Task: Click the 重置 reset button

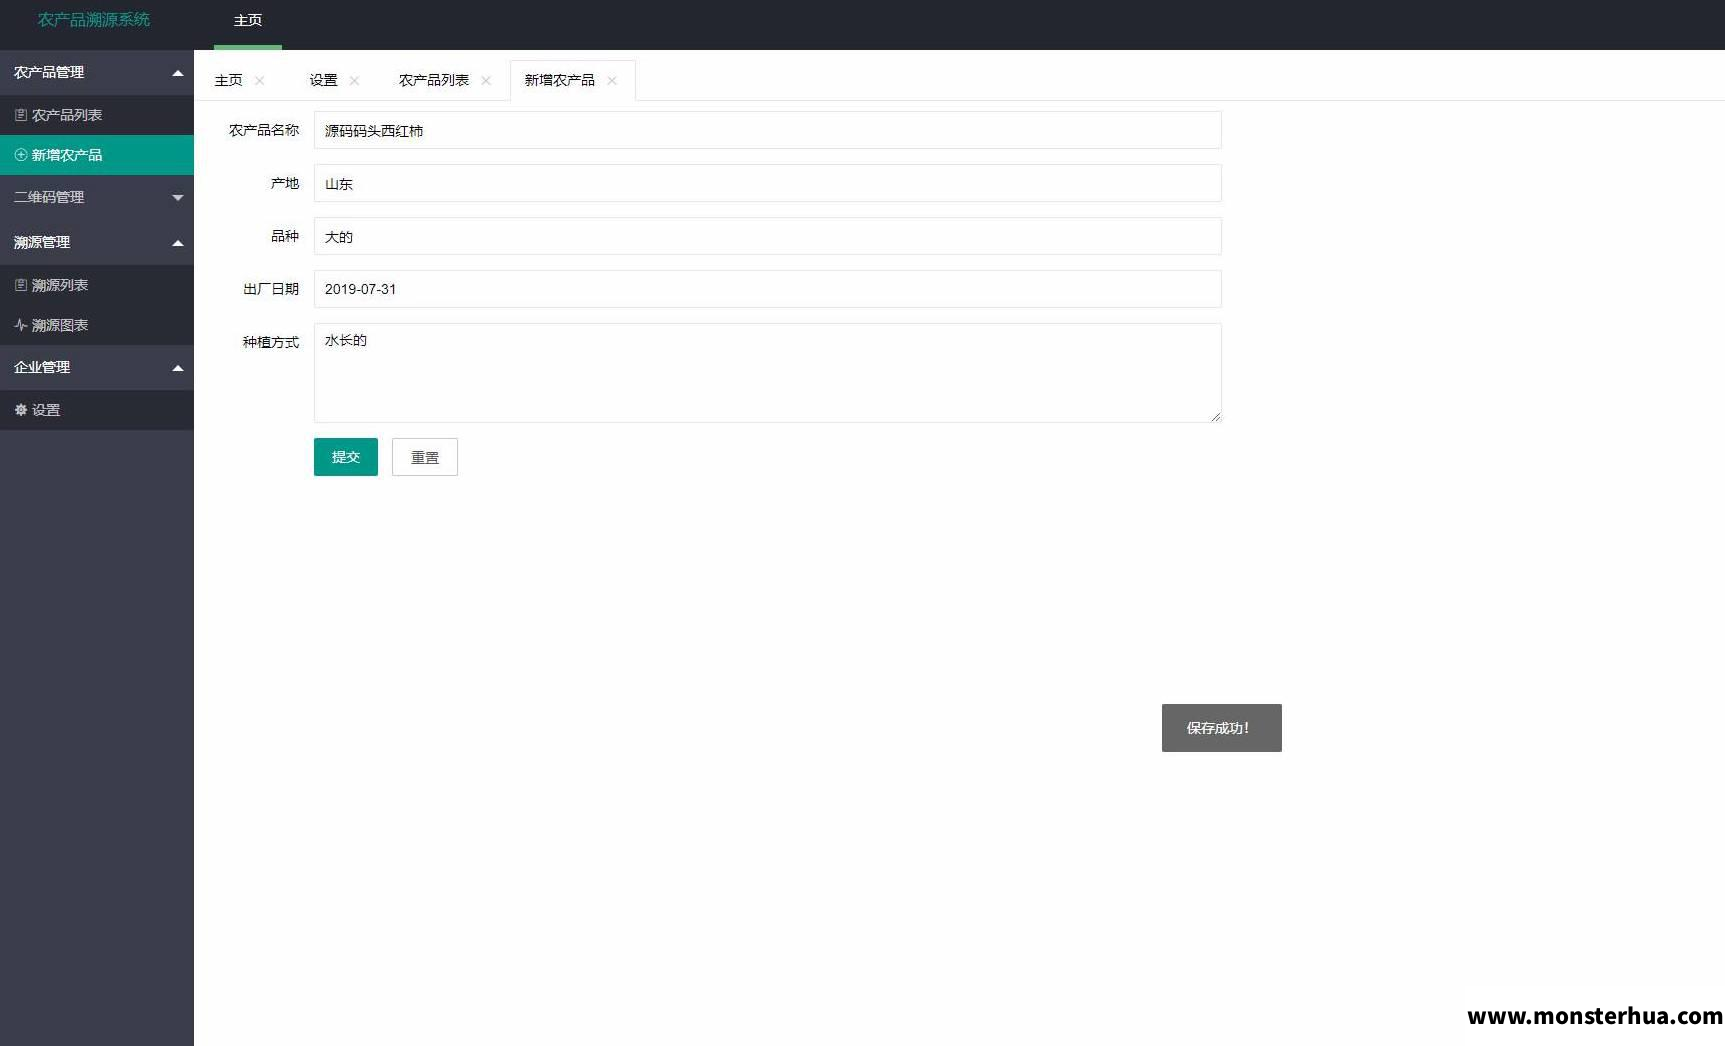Action: [425, 457]
